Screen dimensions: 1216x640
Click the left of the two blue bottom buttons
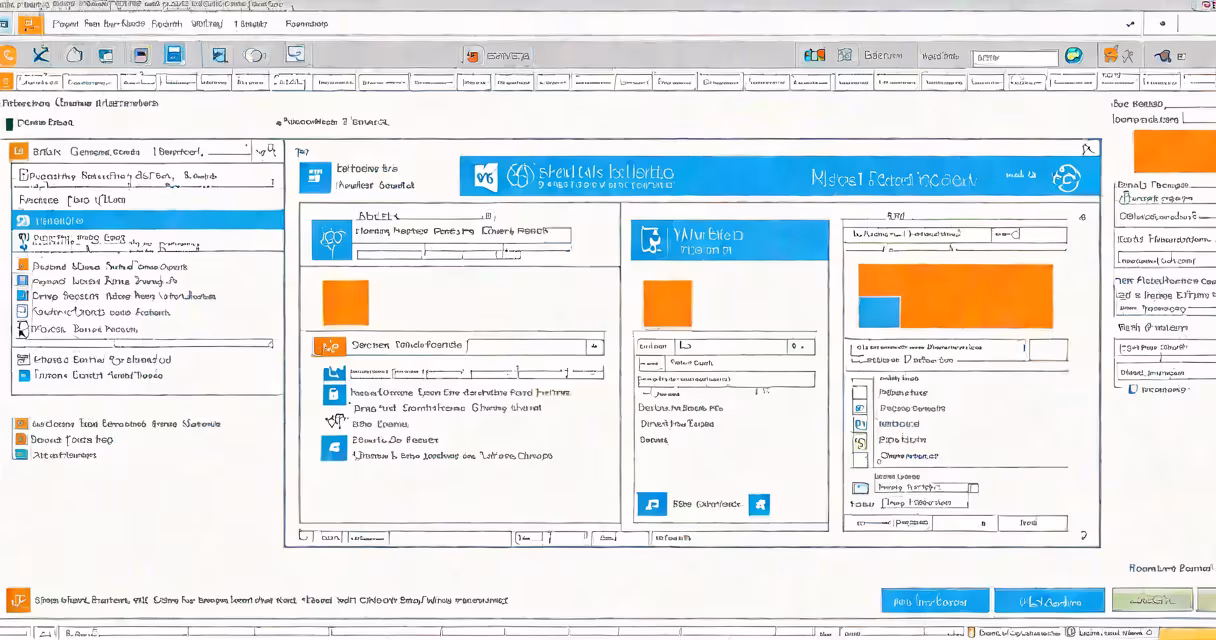935,601
